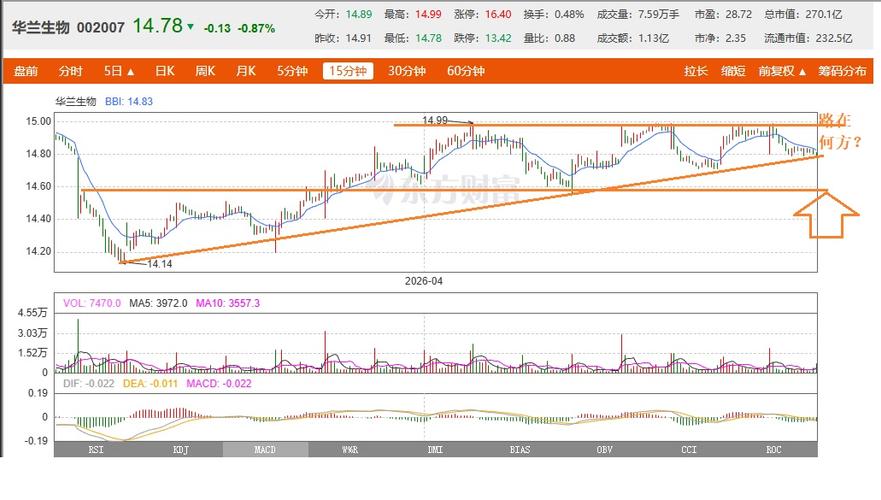This screenshot has width=881, height=500.
Task: Switch to the 60分钟 chart tab
Action: 466,71
